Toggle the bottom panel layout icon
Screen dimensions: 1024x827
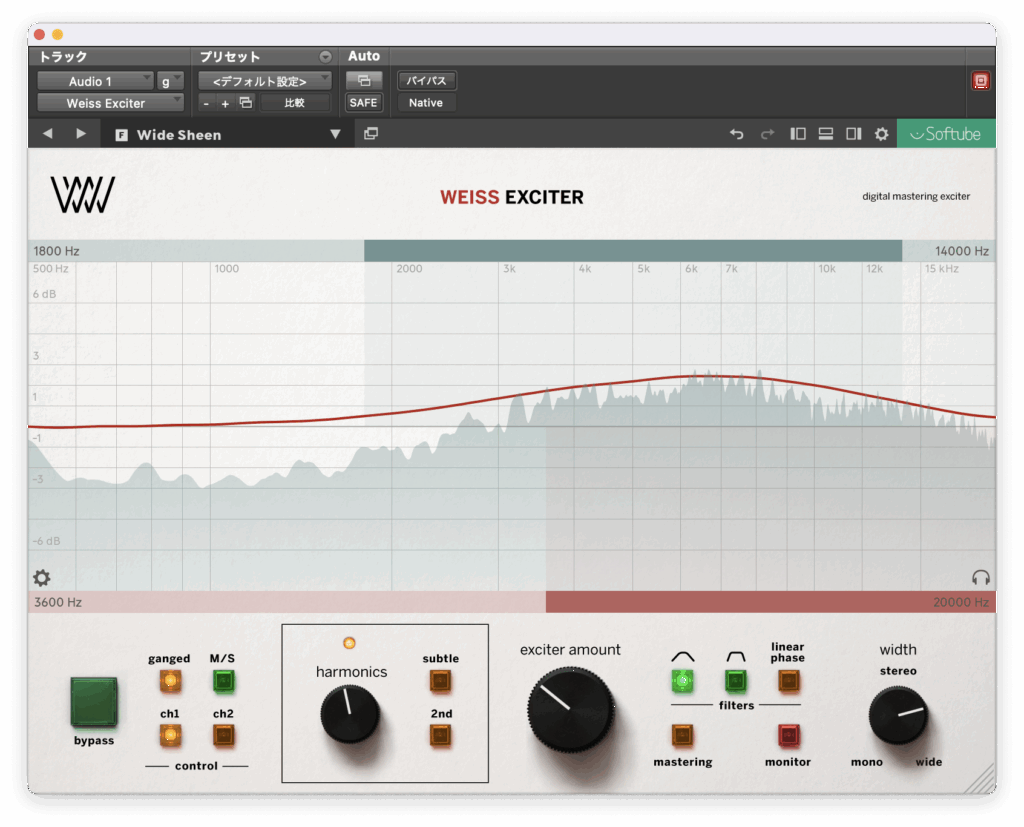click(x=825, y=134)
